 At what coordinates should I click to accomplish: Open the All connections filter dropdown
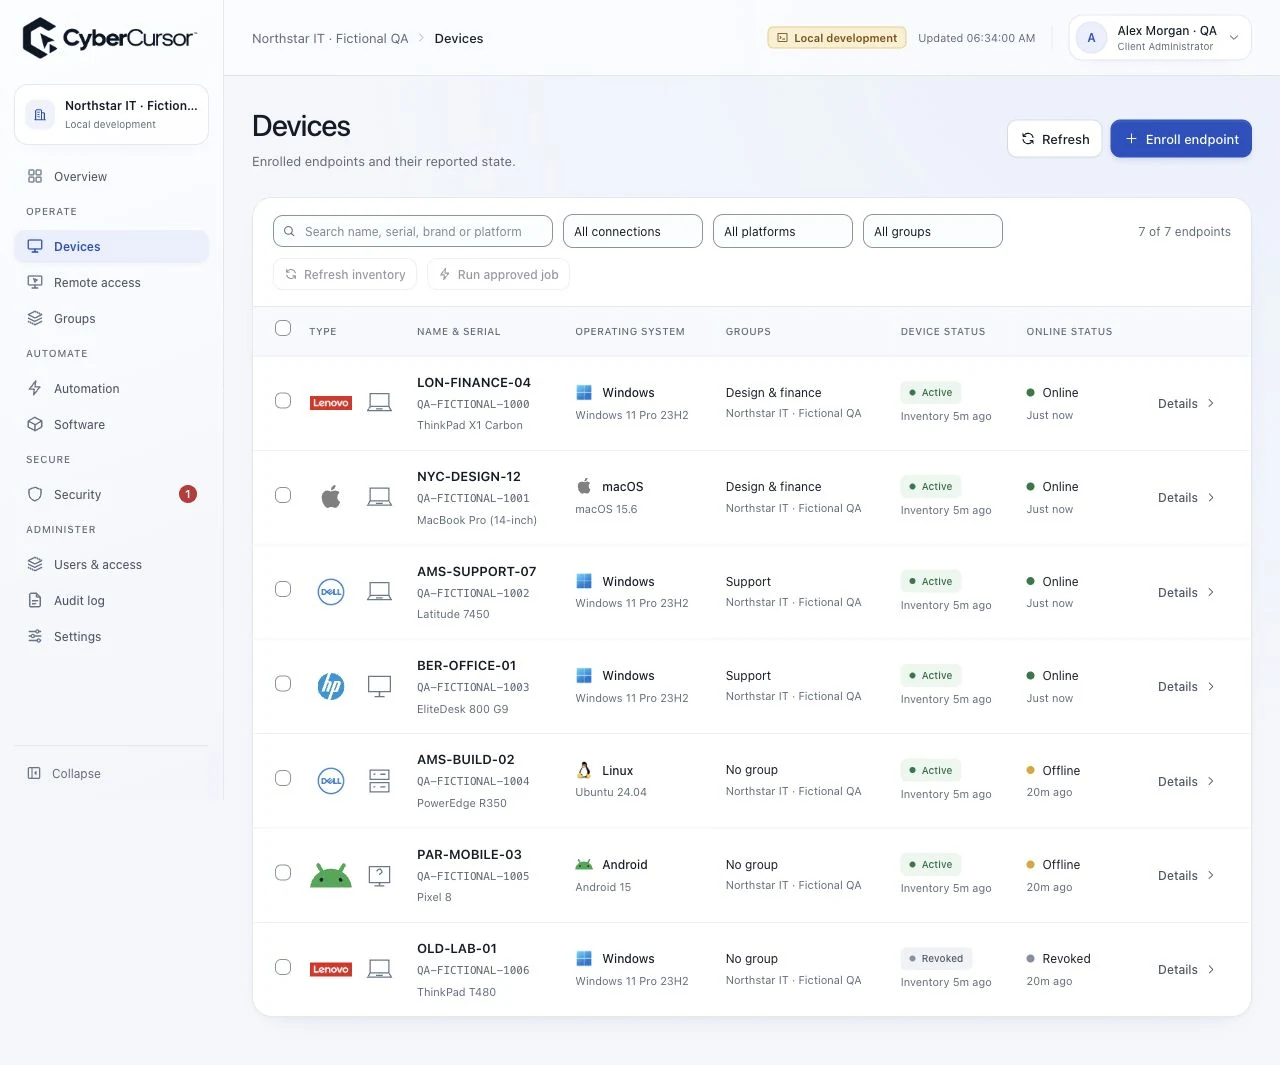point(633,231)
